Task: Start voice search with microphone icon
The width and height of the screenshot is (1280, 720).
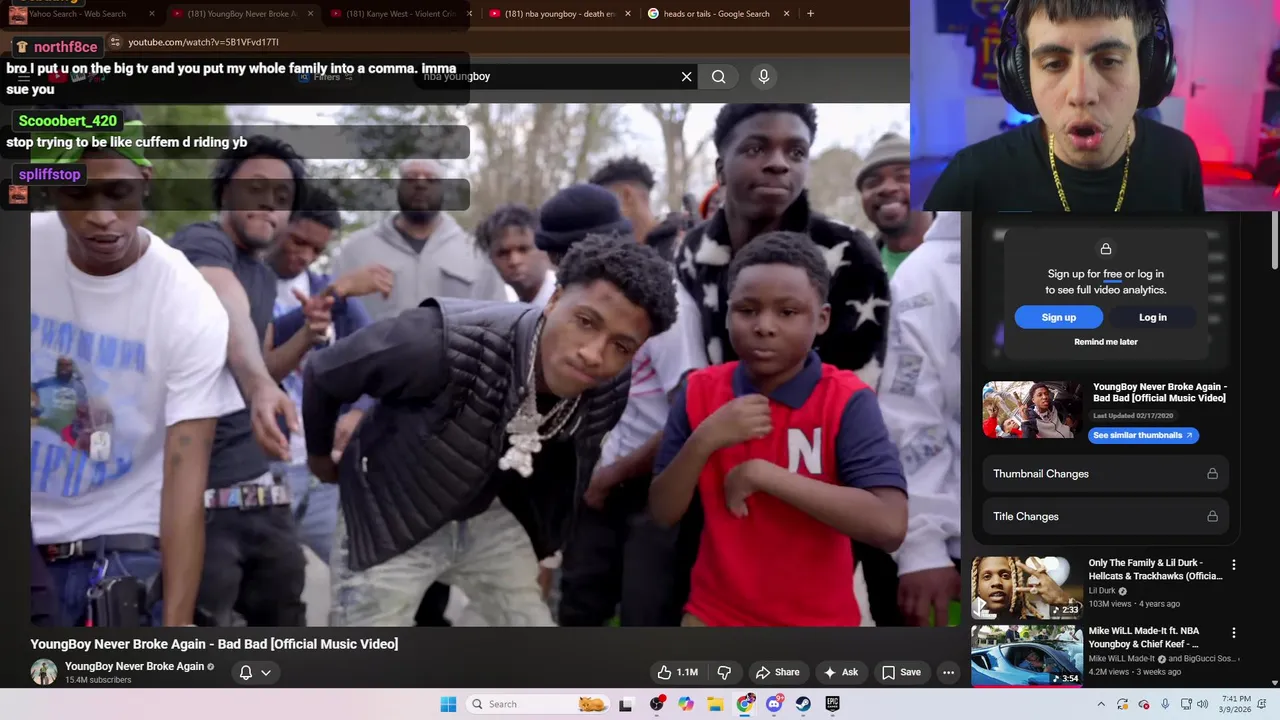Action: (764, 76)
